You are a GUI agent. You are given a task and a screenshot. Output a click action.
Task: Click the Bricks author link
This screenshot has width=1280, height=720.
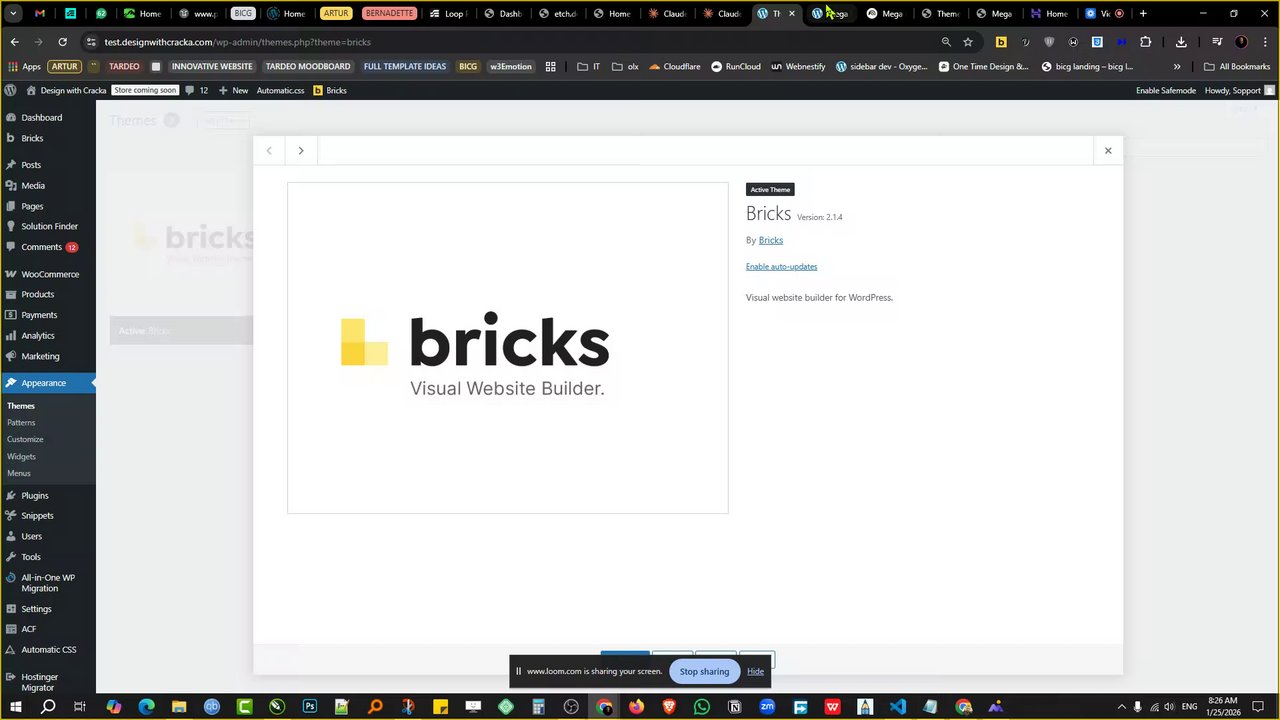point(770,240)
